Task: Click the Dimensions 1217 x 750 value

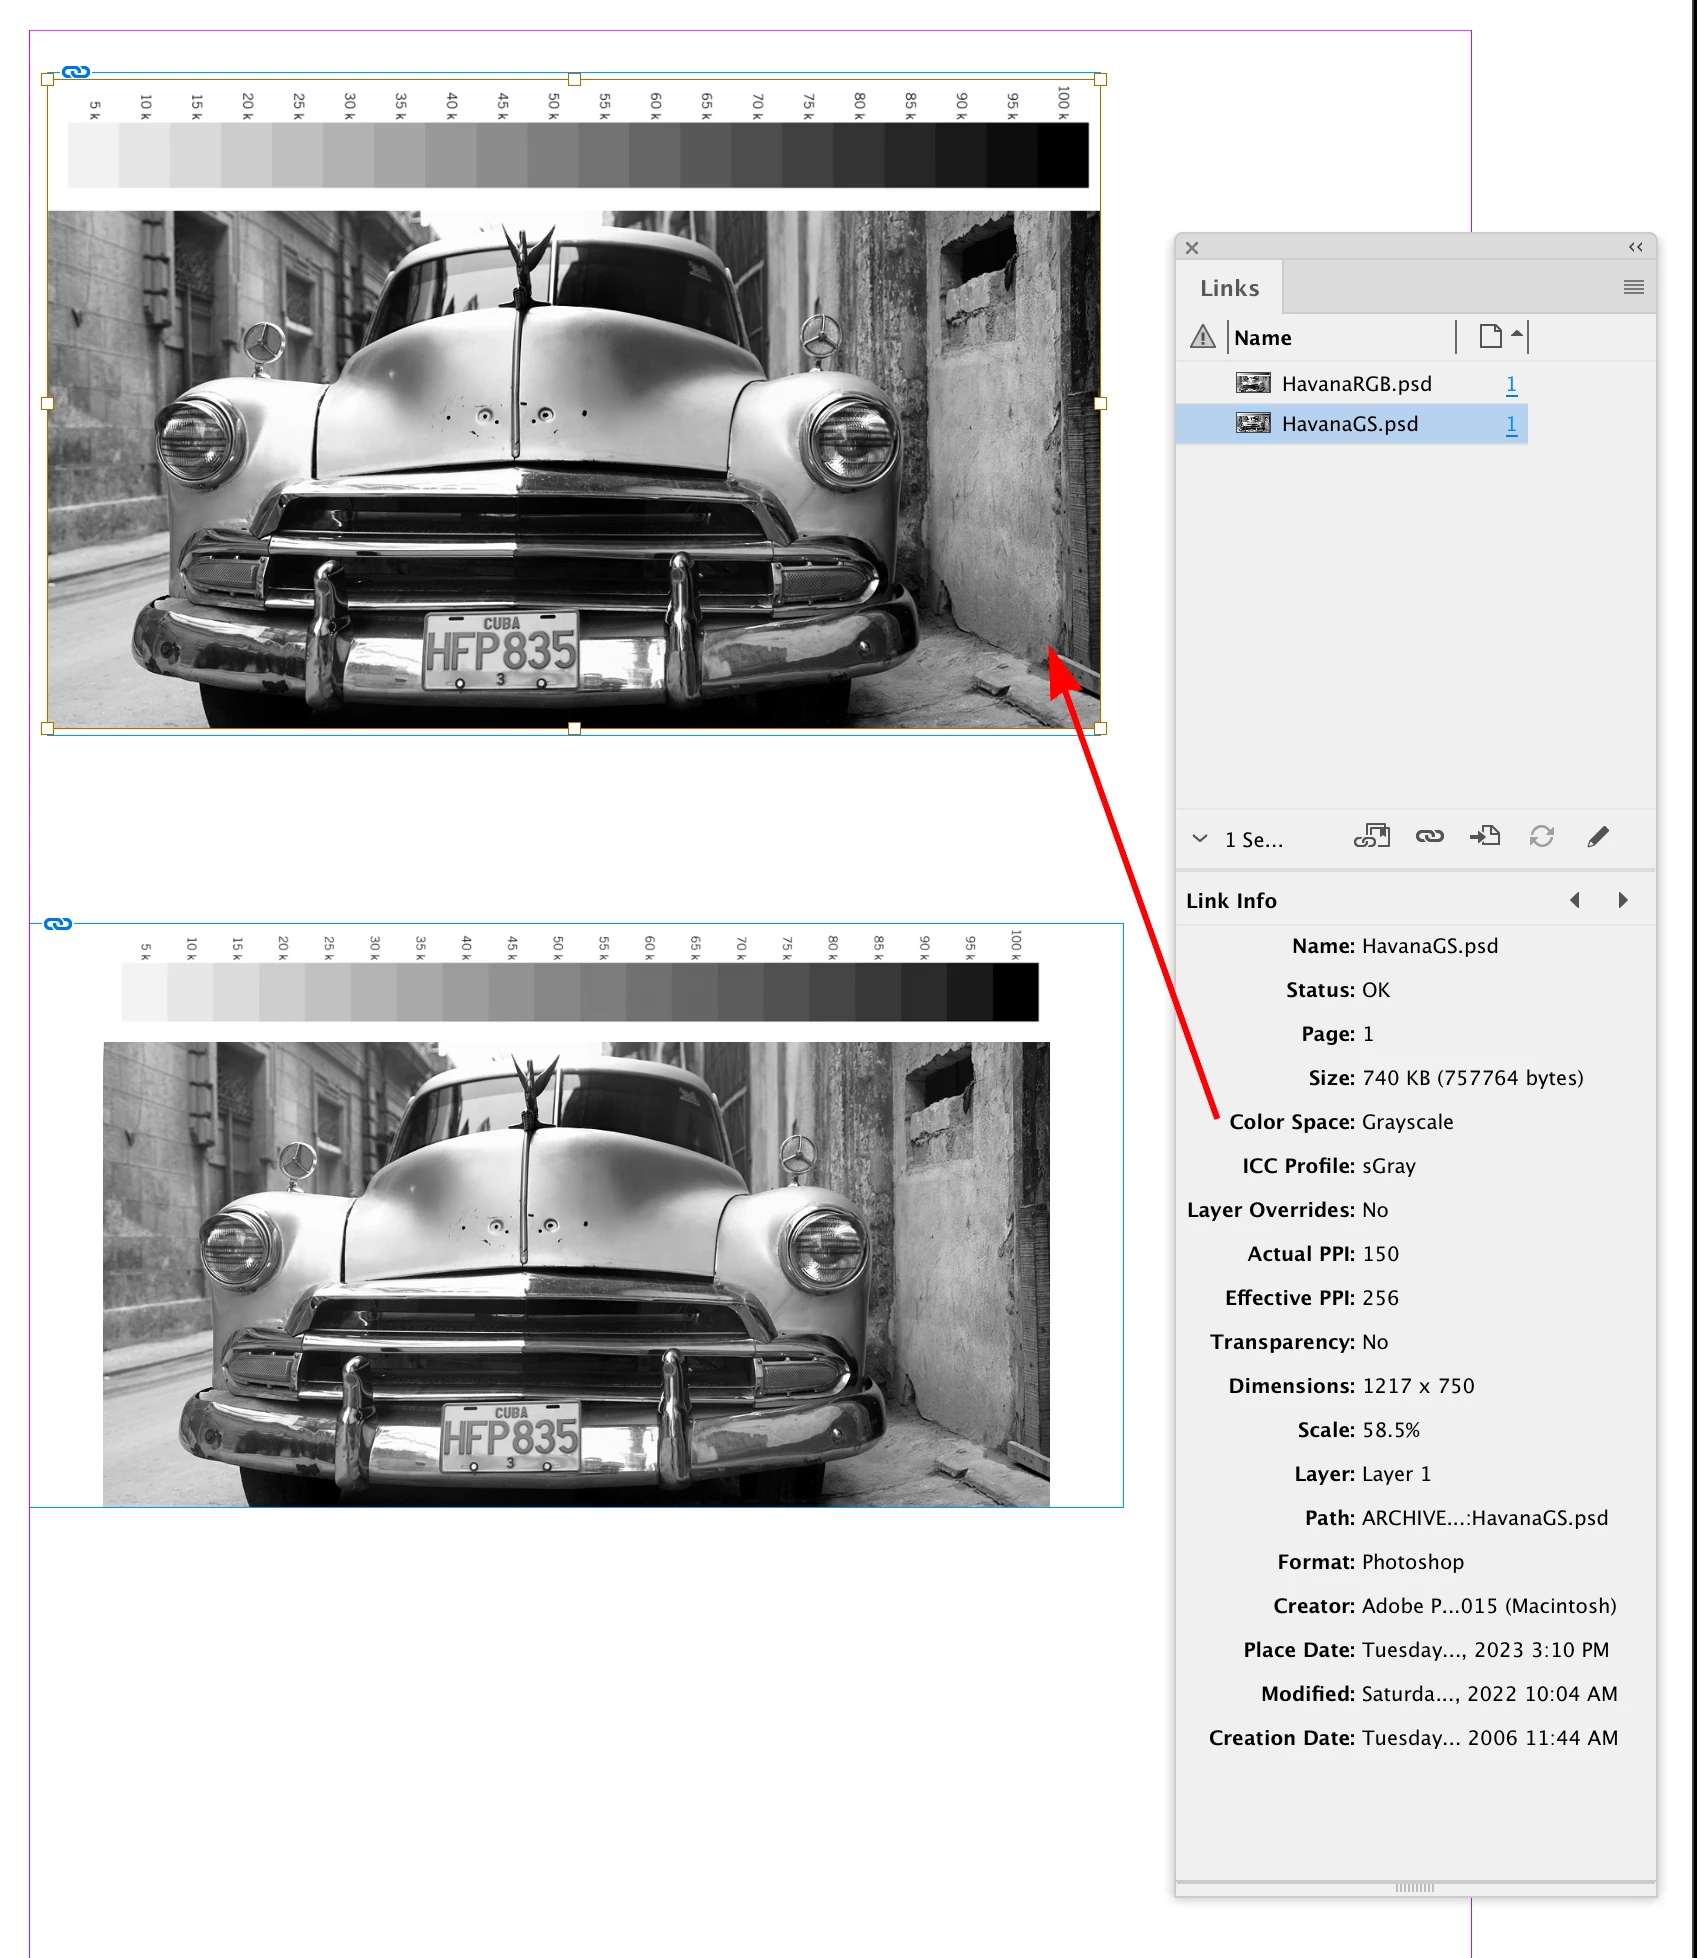Action: 1418,1386
